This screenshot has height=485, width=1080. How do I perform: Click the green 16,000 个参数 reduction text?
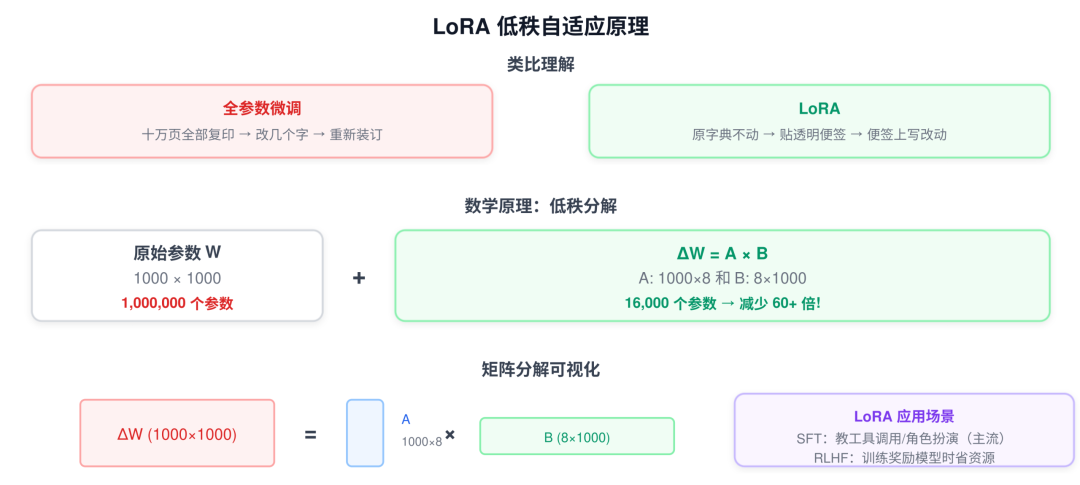723,303
